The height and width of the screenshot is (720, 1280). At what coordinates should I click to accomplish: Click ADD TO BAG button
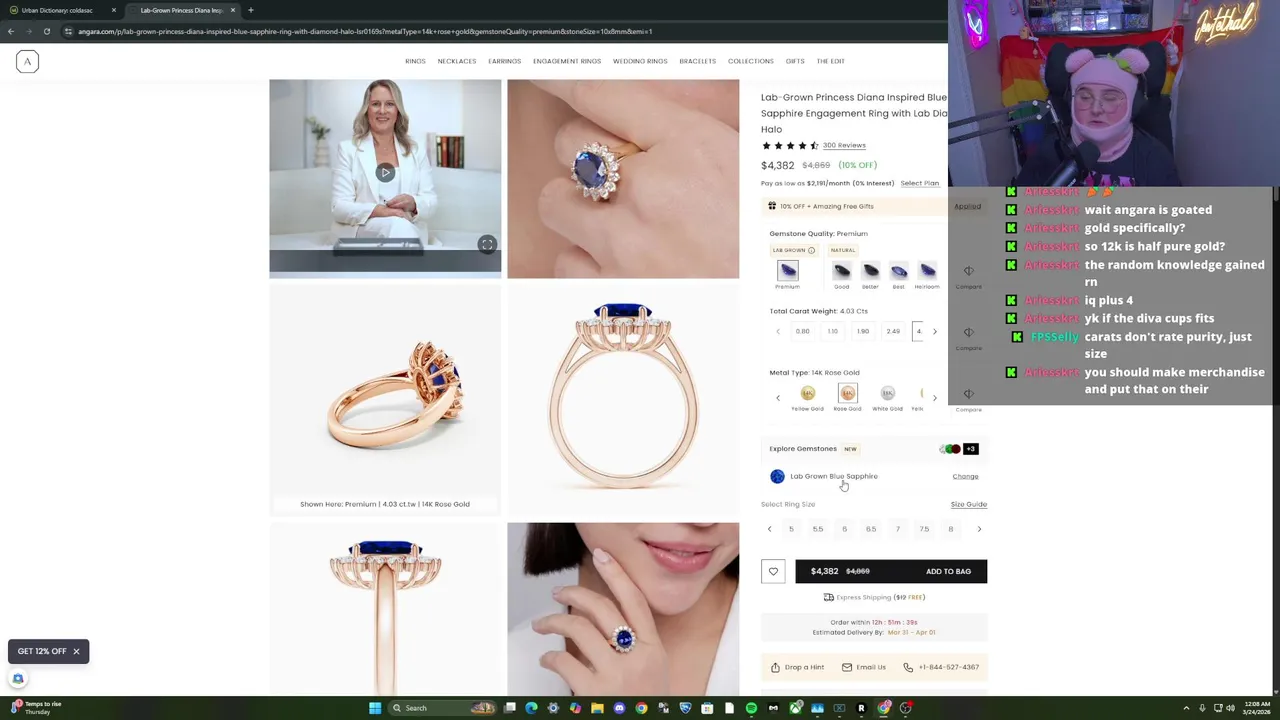891,571
